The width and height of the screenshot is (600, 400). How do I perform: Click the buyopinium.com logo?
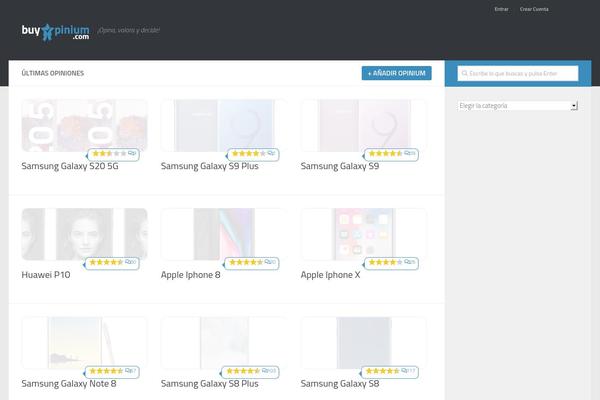coord(55,32)
